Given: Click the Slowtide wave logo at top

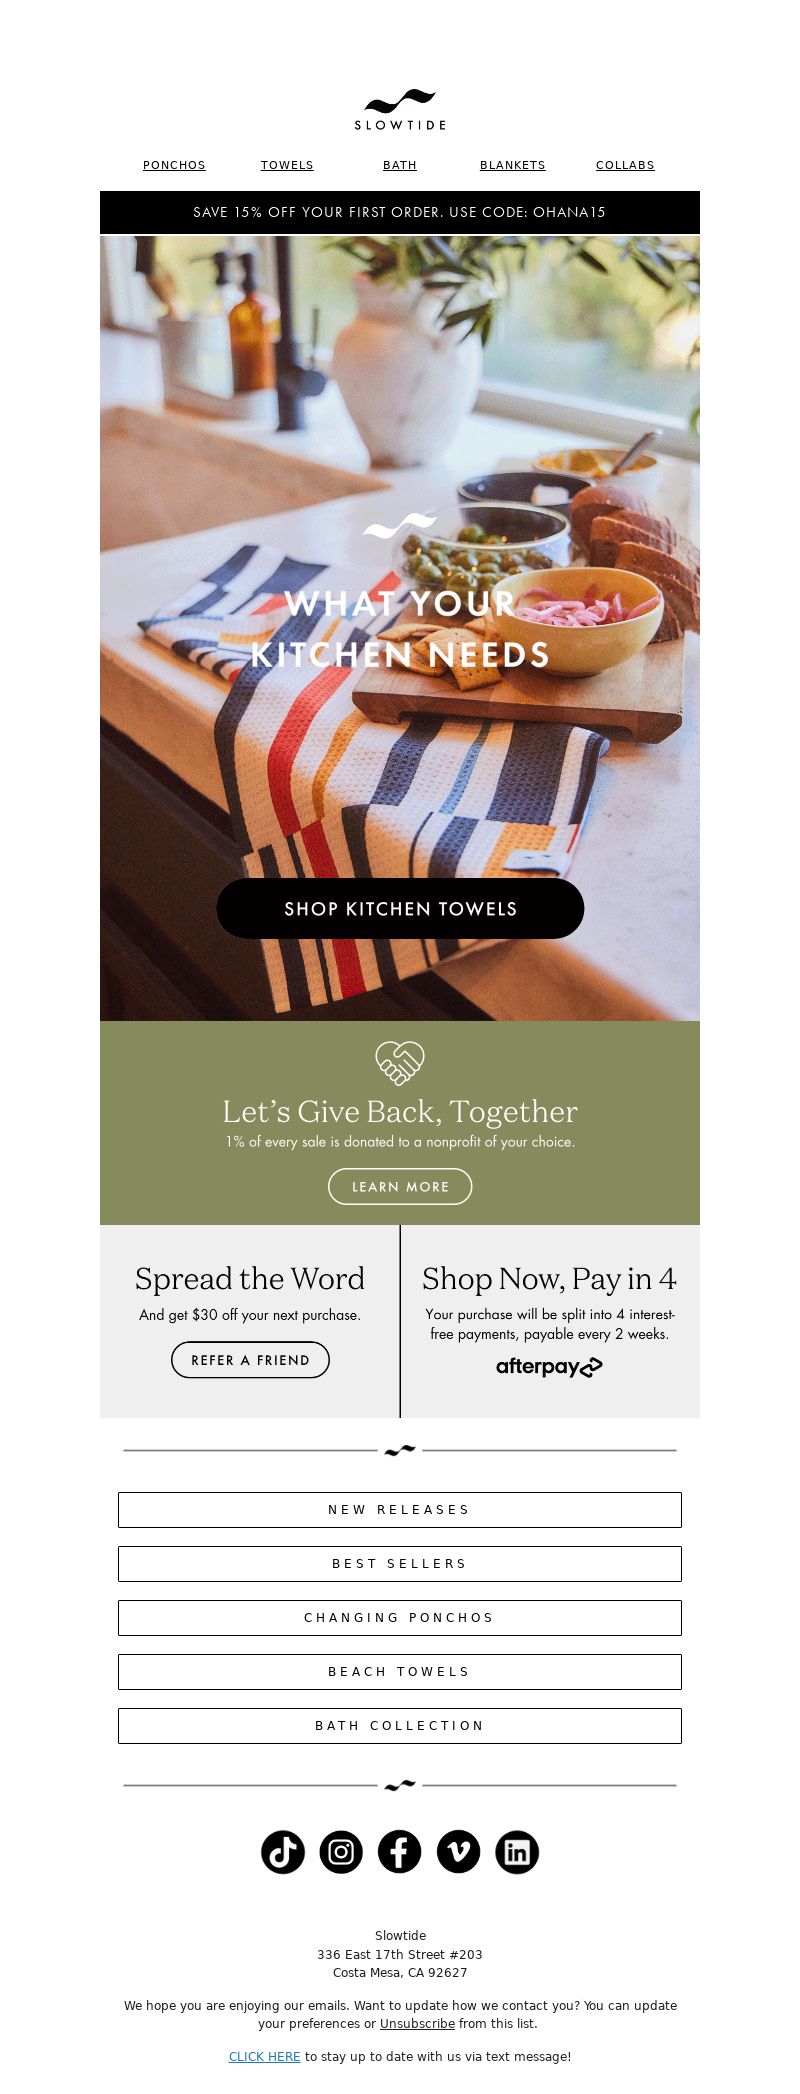Looking at the screenshot, I should pyautogui.click(x=400, y=110).
